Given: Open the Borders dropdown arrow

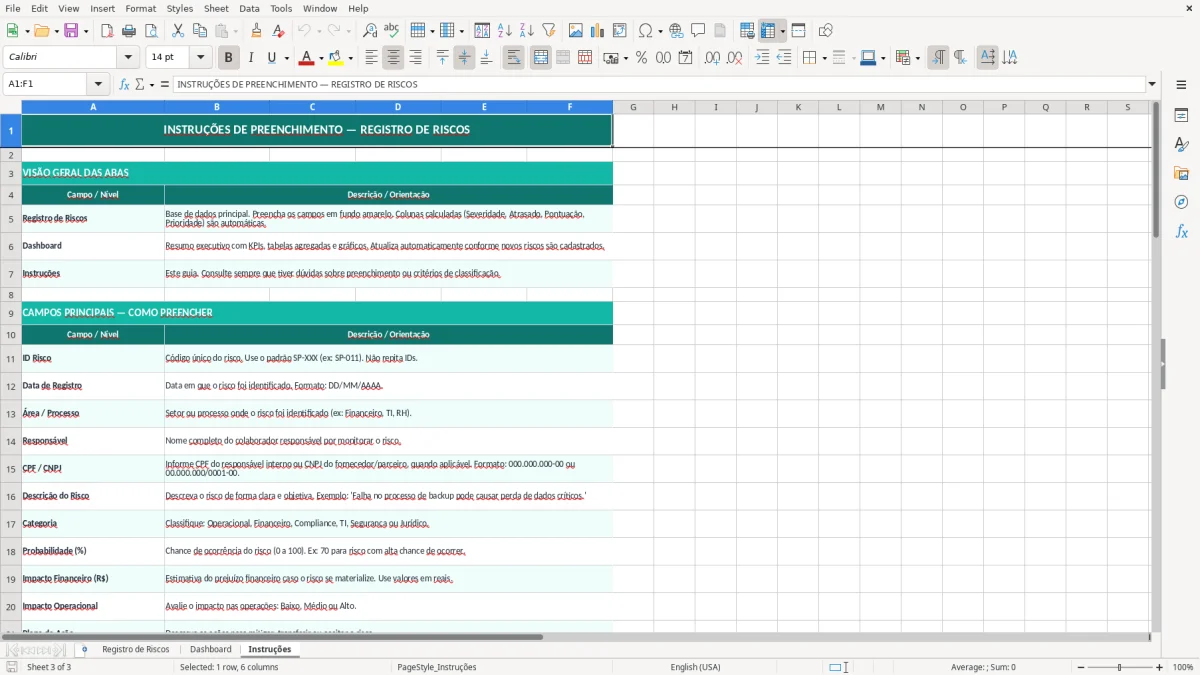Looking at the screenshot, I should (824, 58).
